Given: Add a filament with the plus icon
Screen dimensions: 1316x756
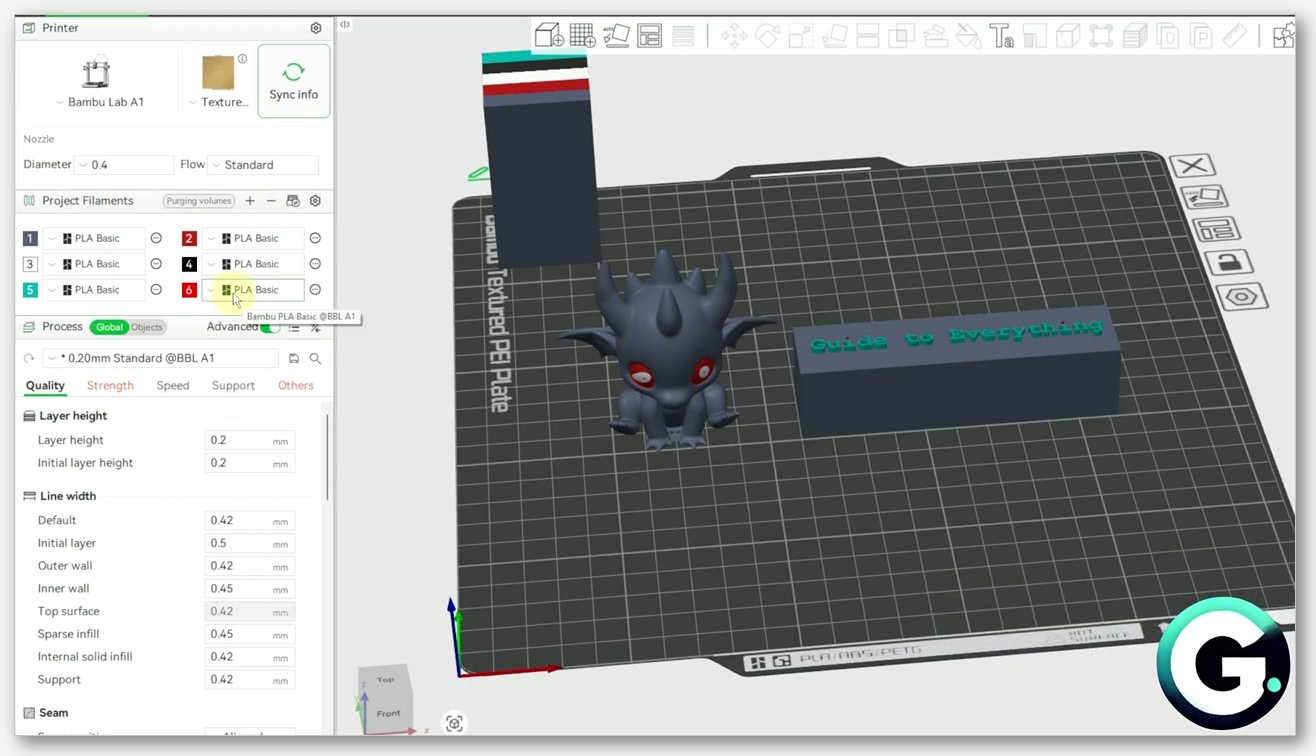Looking at the screenshot, I should tap(250, 201).
